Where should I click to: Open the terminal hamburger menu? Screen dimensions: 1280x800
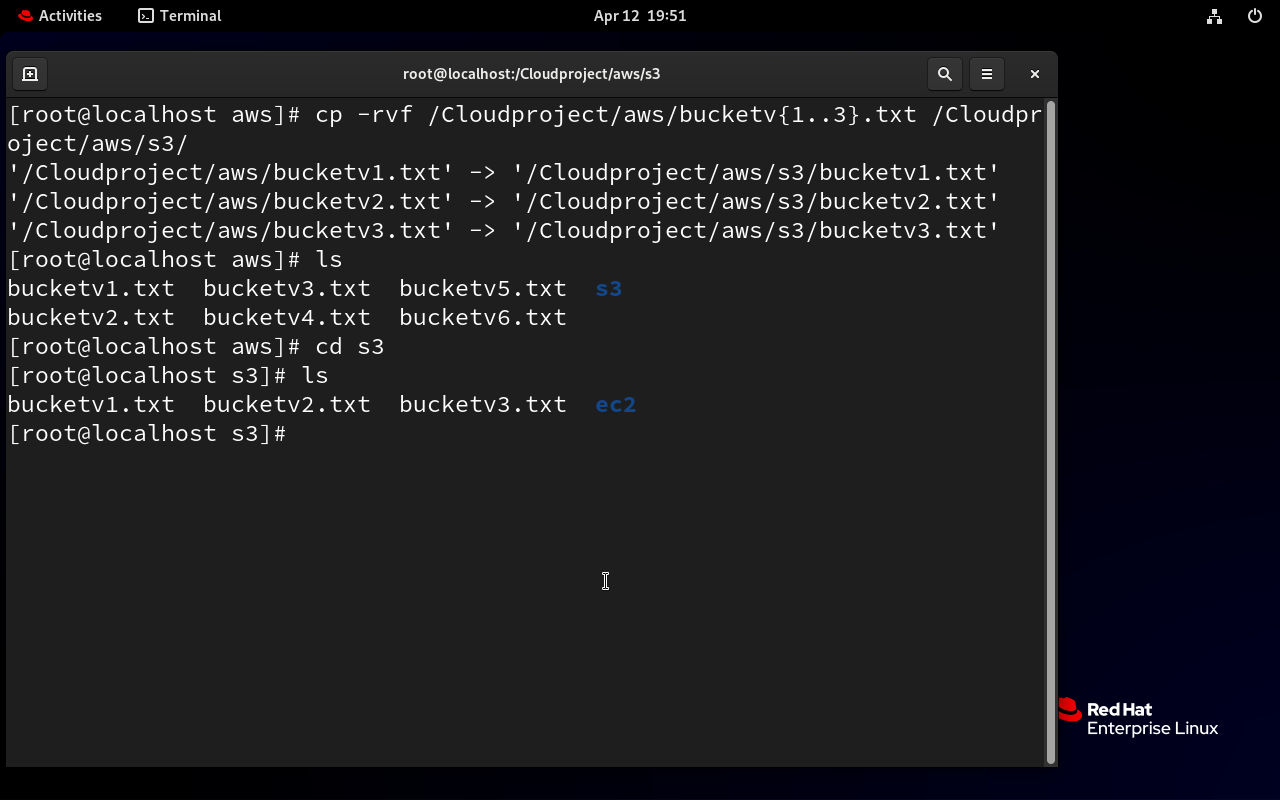tap(987, 74)
